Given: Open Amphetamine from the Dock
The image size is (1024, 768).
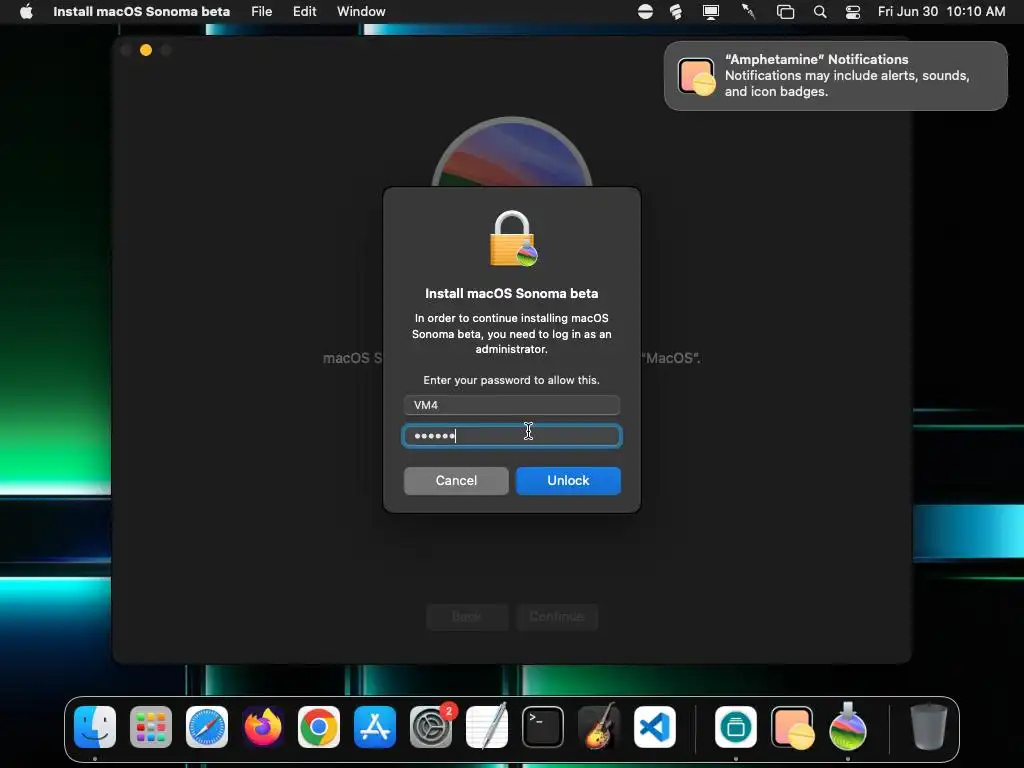Looking at the screenshot, I should [792, 727].
